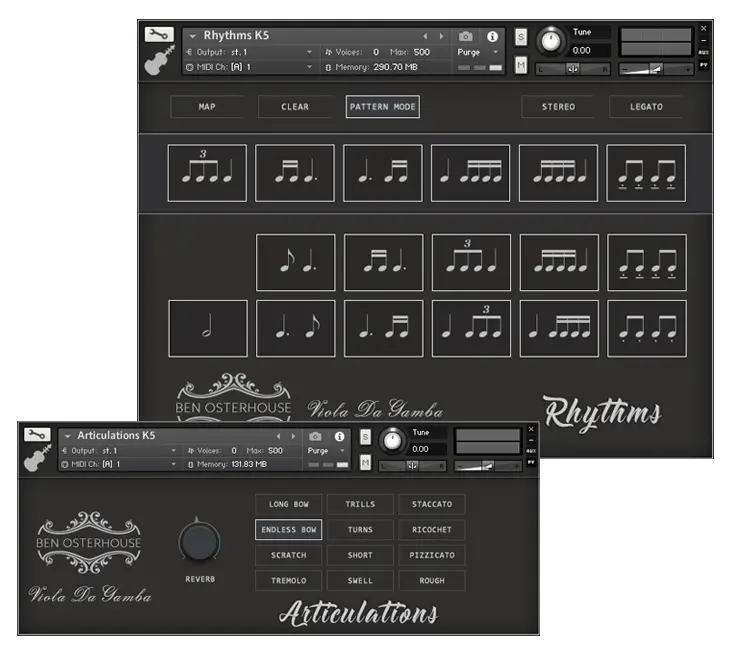730x655 pixels.
Task: Toggle AUX panel in Rhythms K5
Action: [703, 53]
